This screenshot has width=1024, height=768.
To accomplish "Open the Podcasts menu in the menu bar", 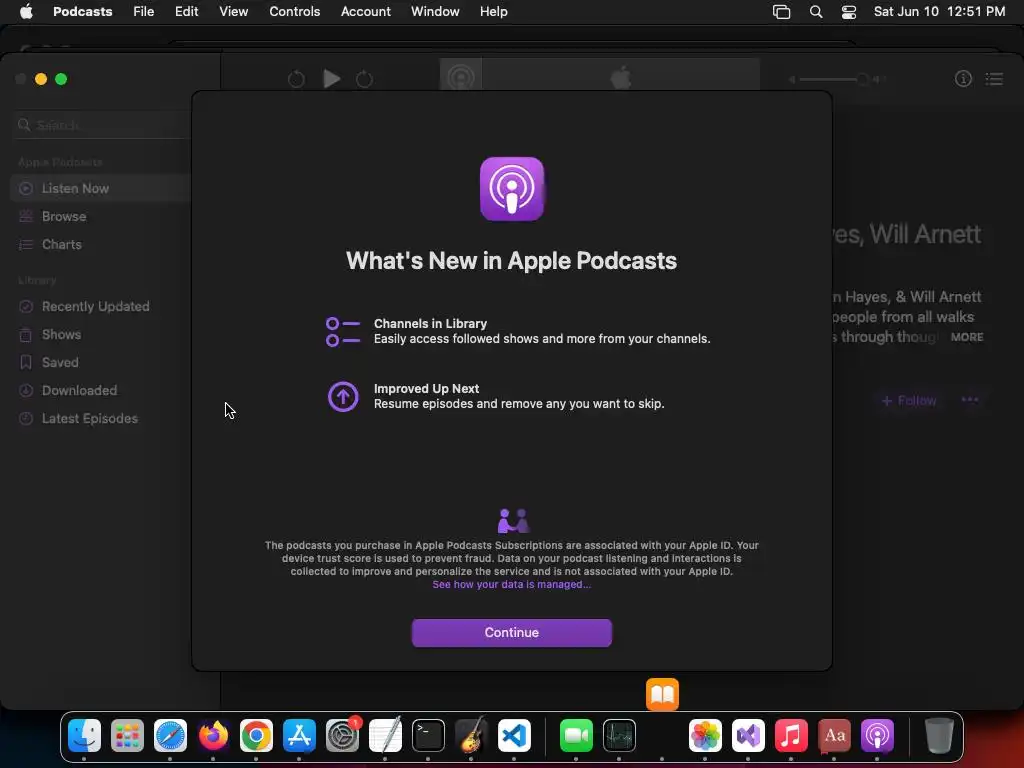I will tap(82, 11).
